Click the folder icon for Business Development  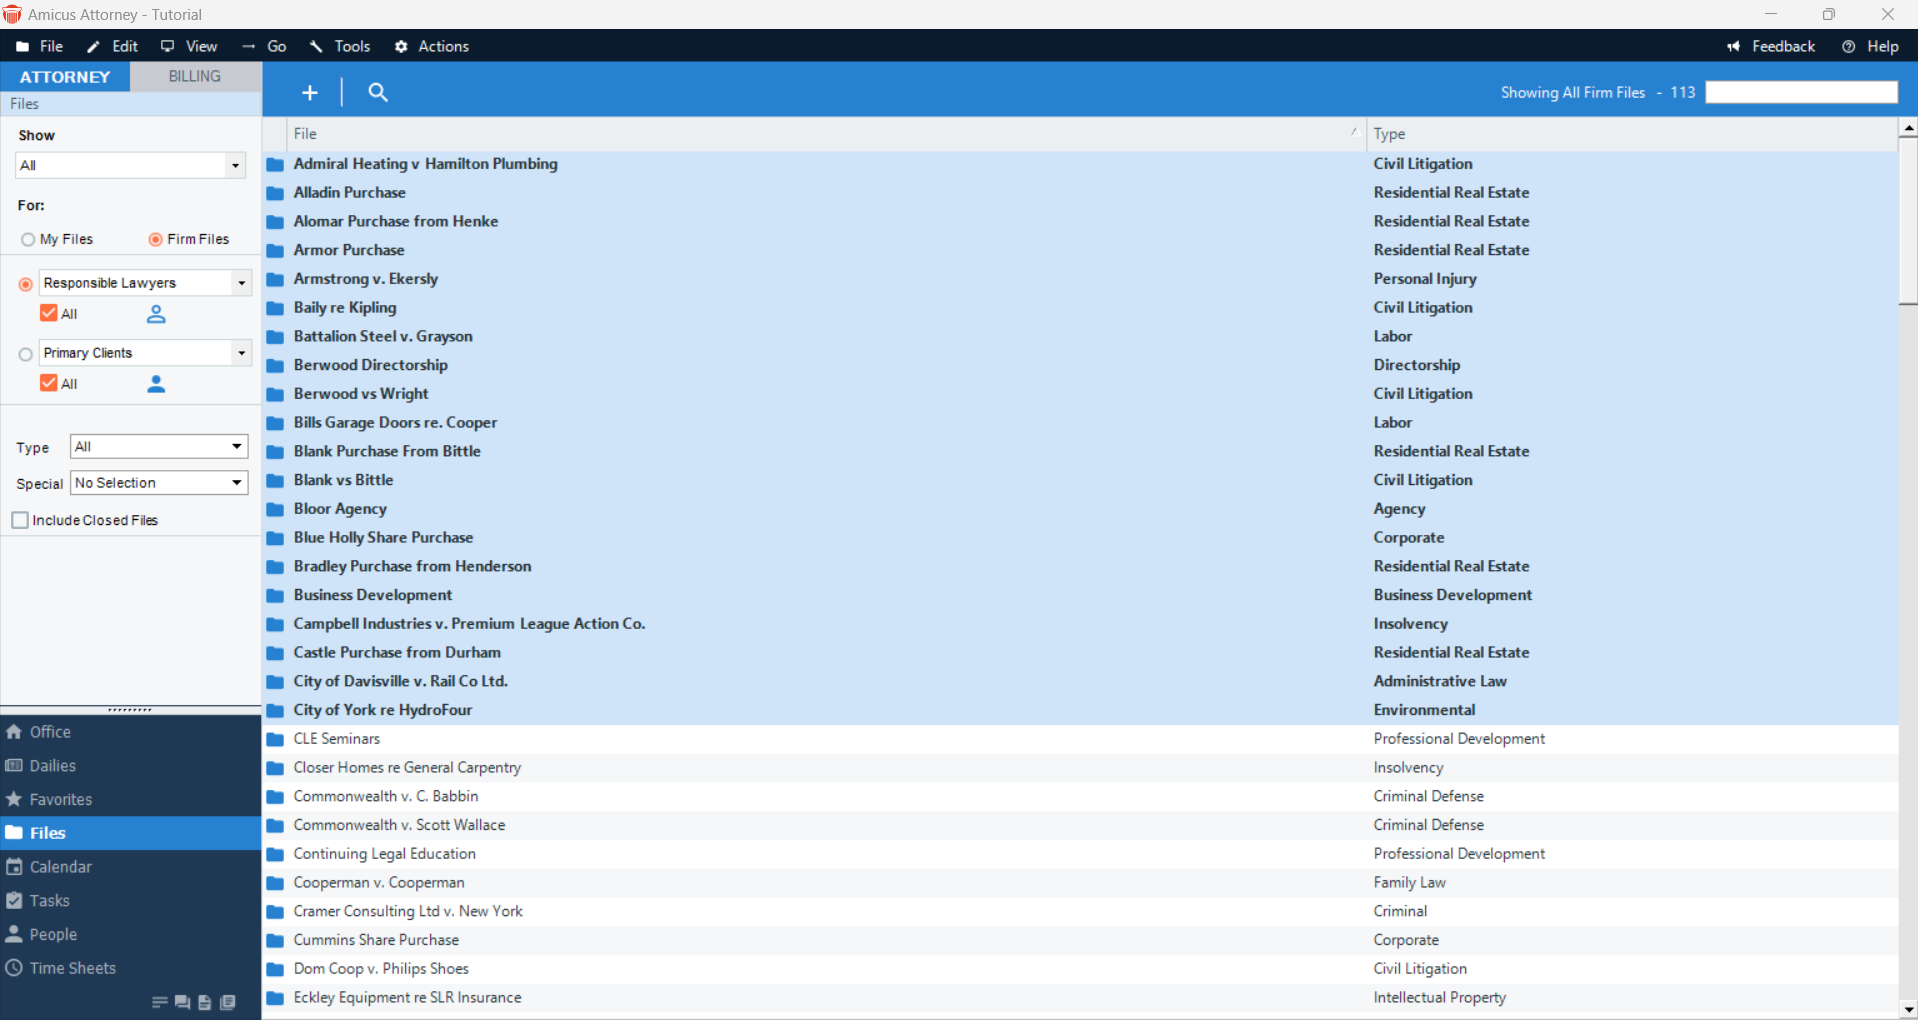pos(275,595)
